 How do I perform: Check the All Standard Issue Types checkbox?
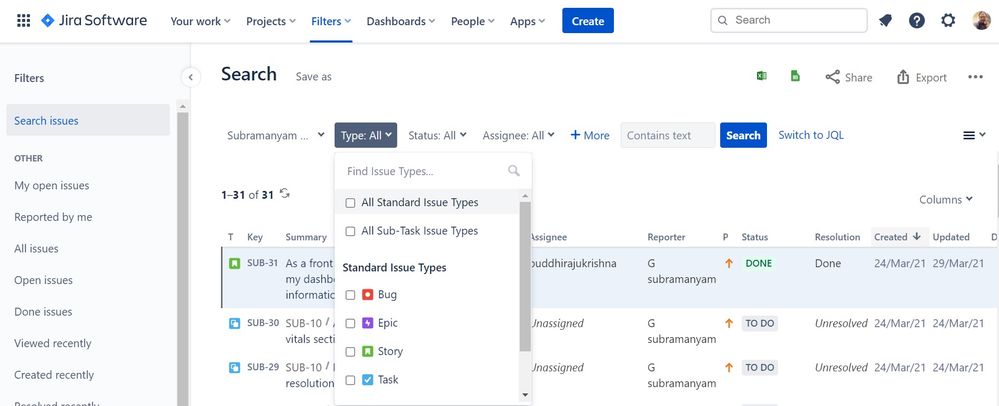[350, 203]
